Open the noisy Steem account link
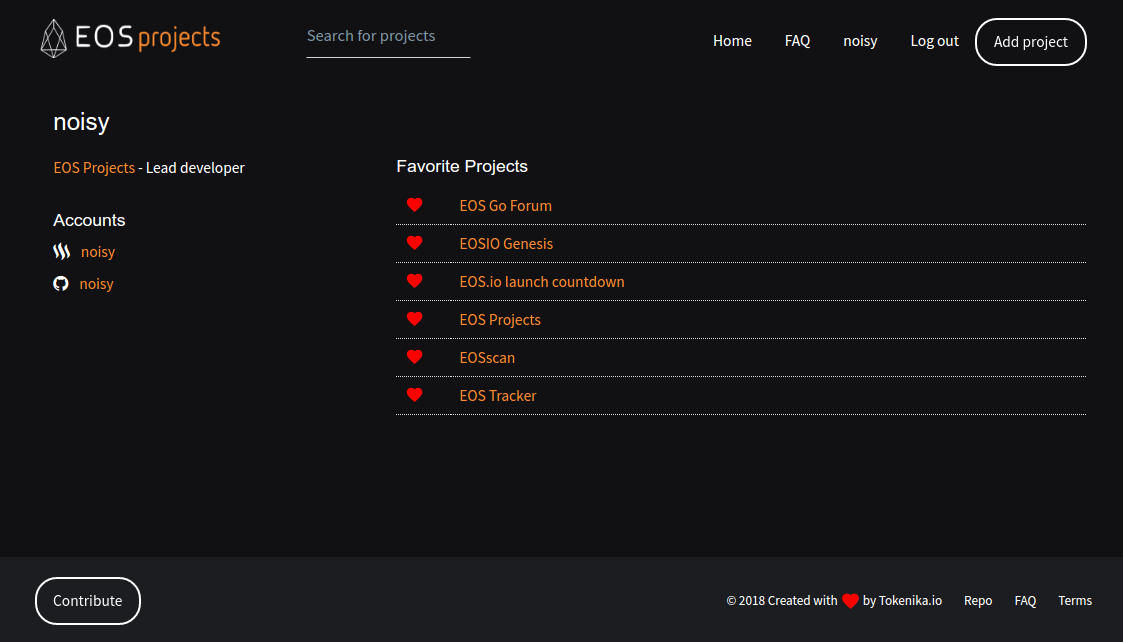This screenshot has height=642, width=1123. click(x=98, y=251)
